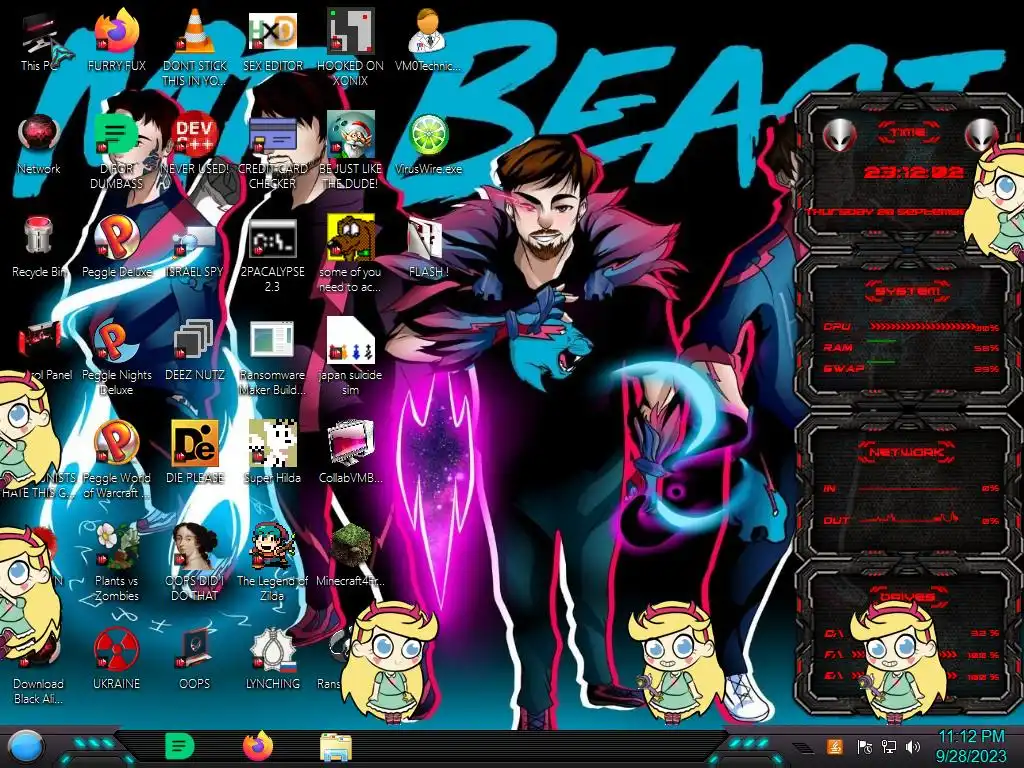Click the CPU usage bar in gadget
This screenshot has width=1024, height=768.
coord(923,327)
